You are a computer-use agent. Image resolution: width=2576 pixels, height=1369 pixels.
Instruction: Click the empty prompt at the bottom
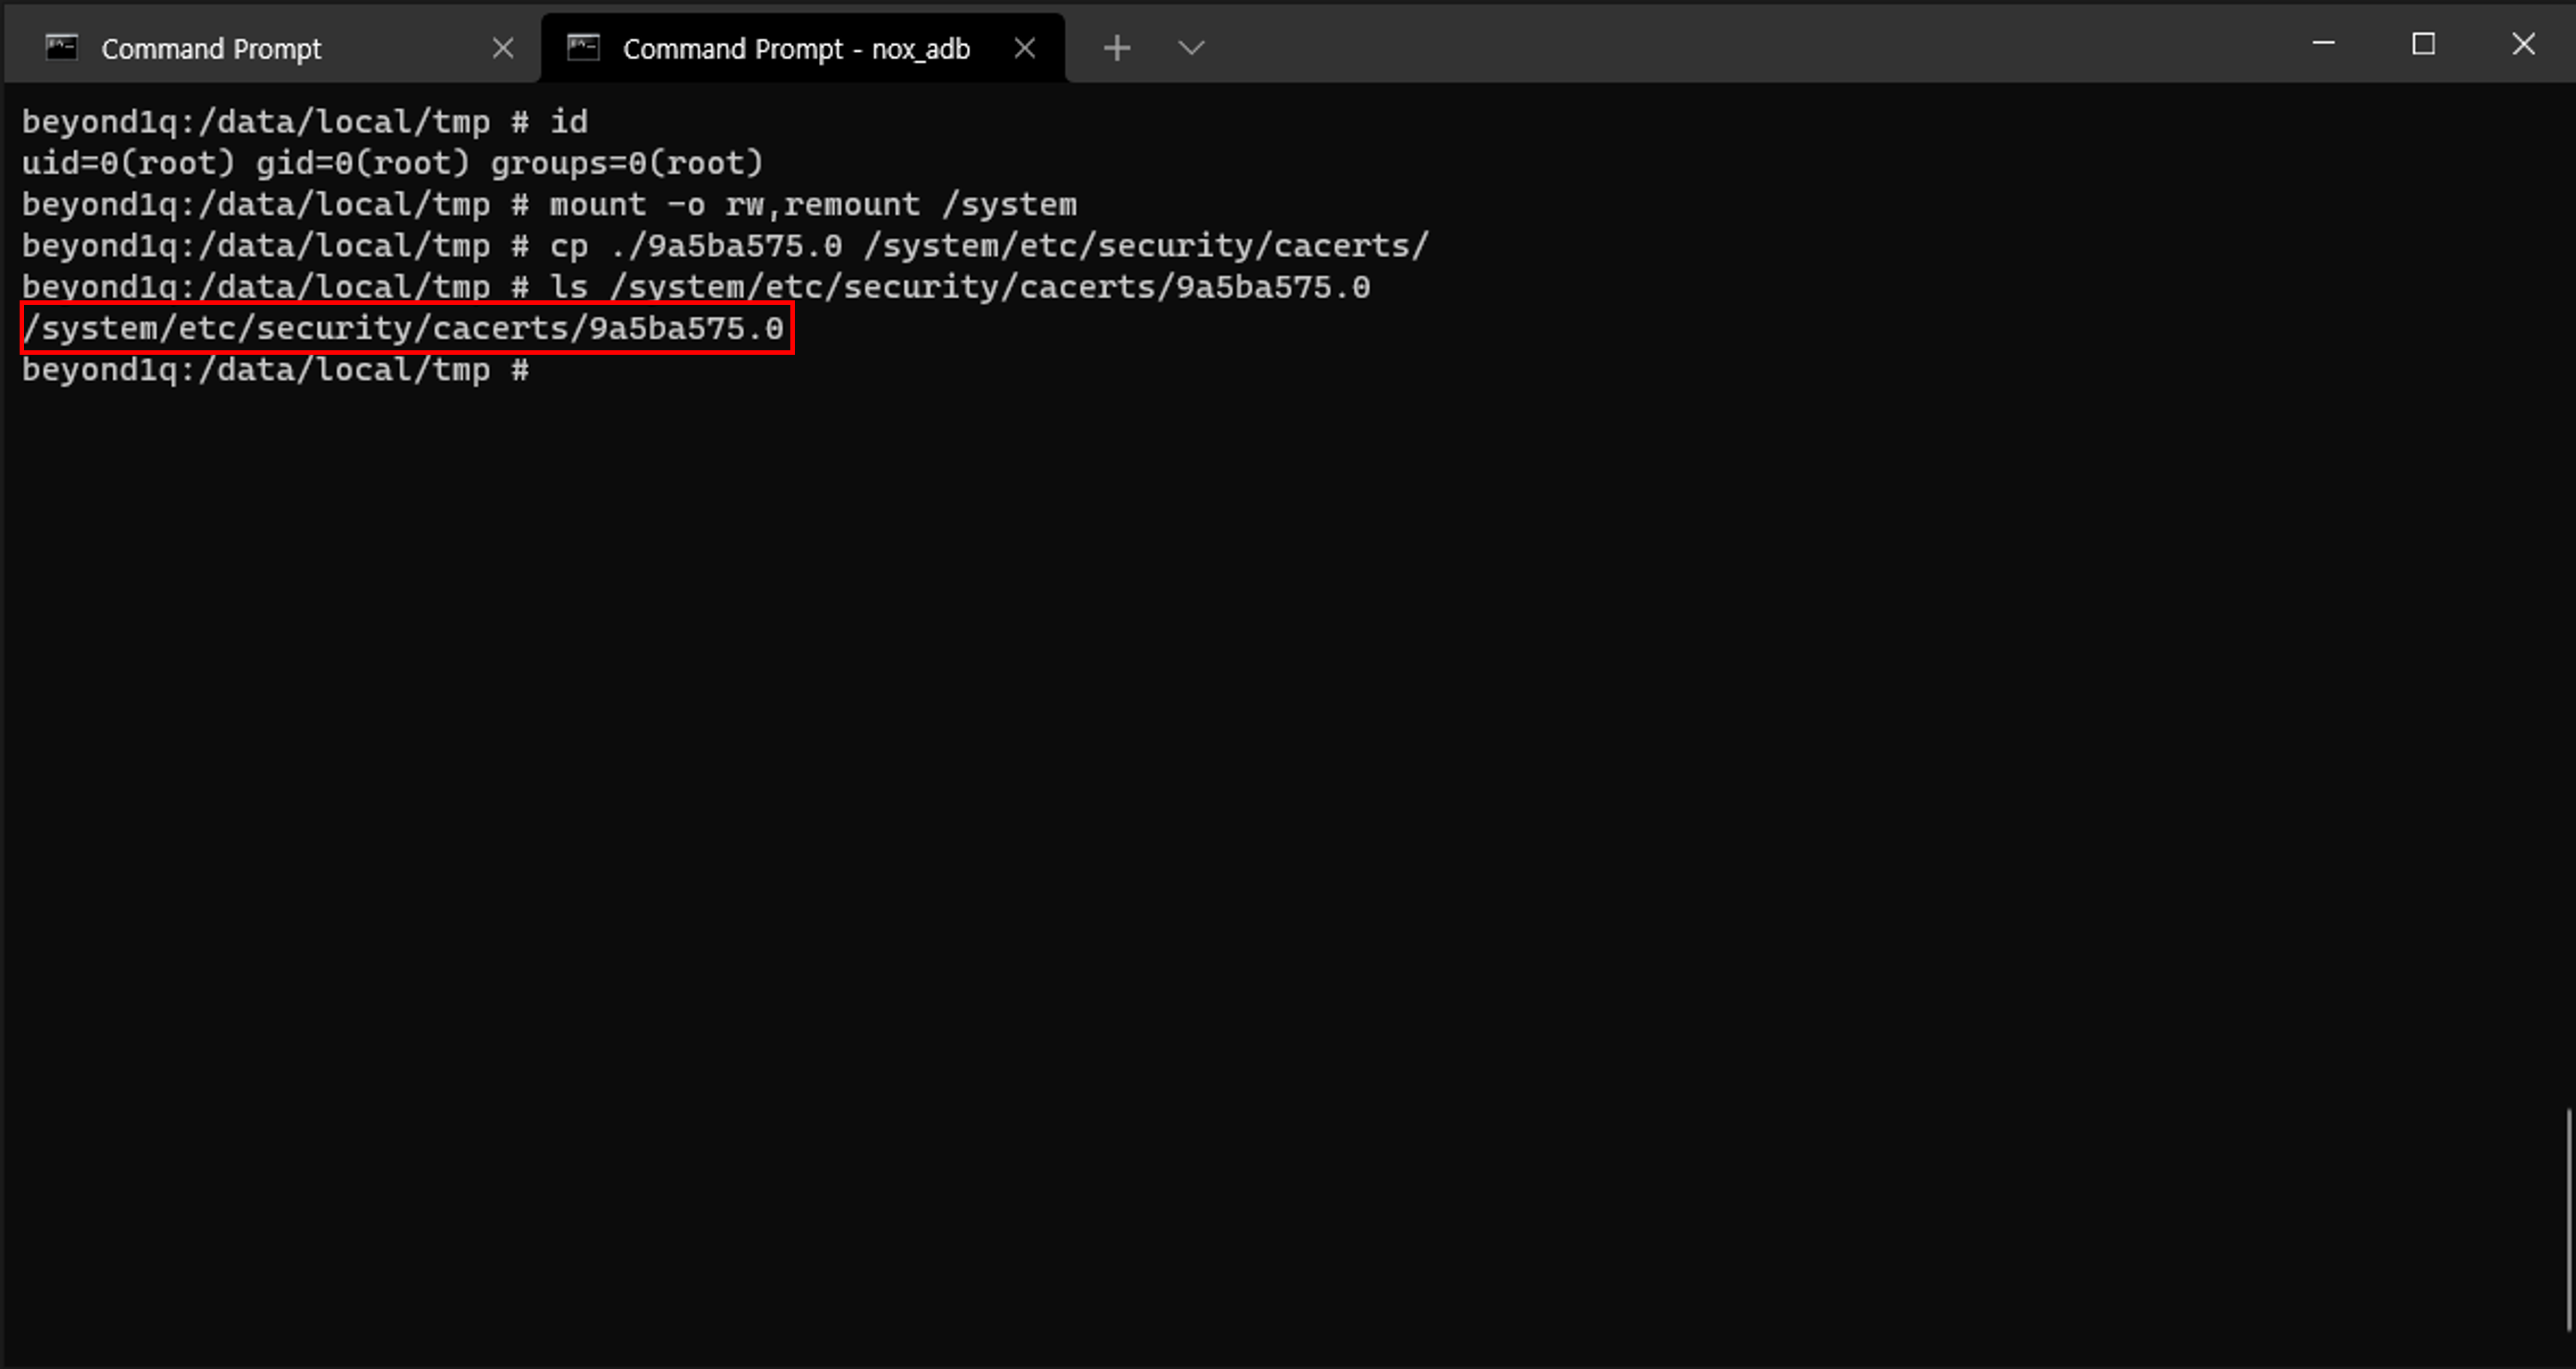pyautogui.click(x=276, y=371)
